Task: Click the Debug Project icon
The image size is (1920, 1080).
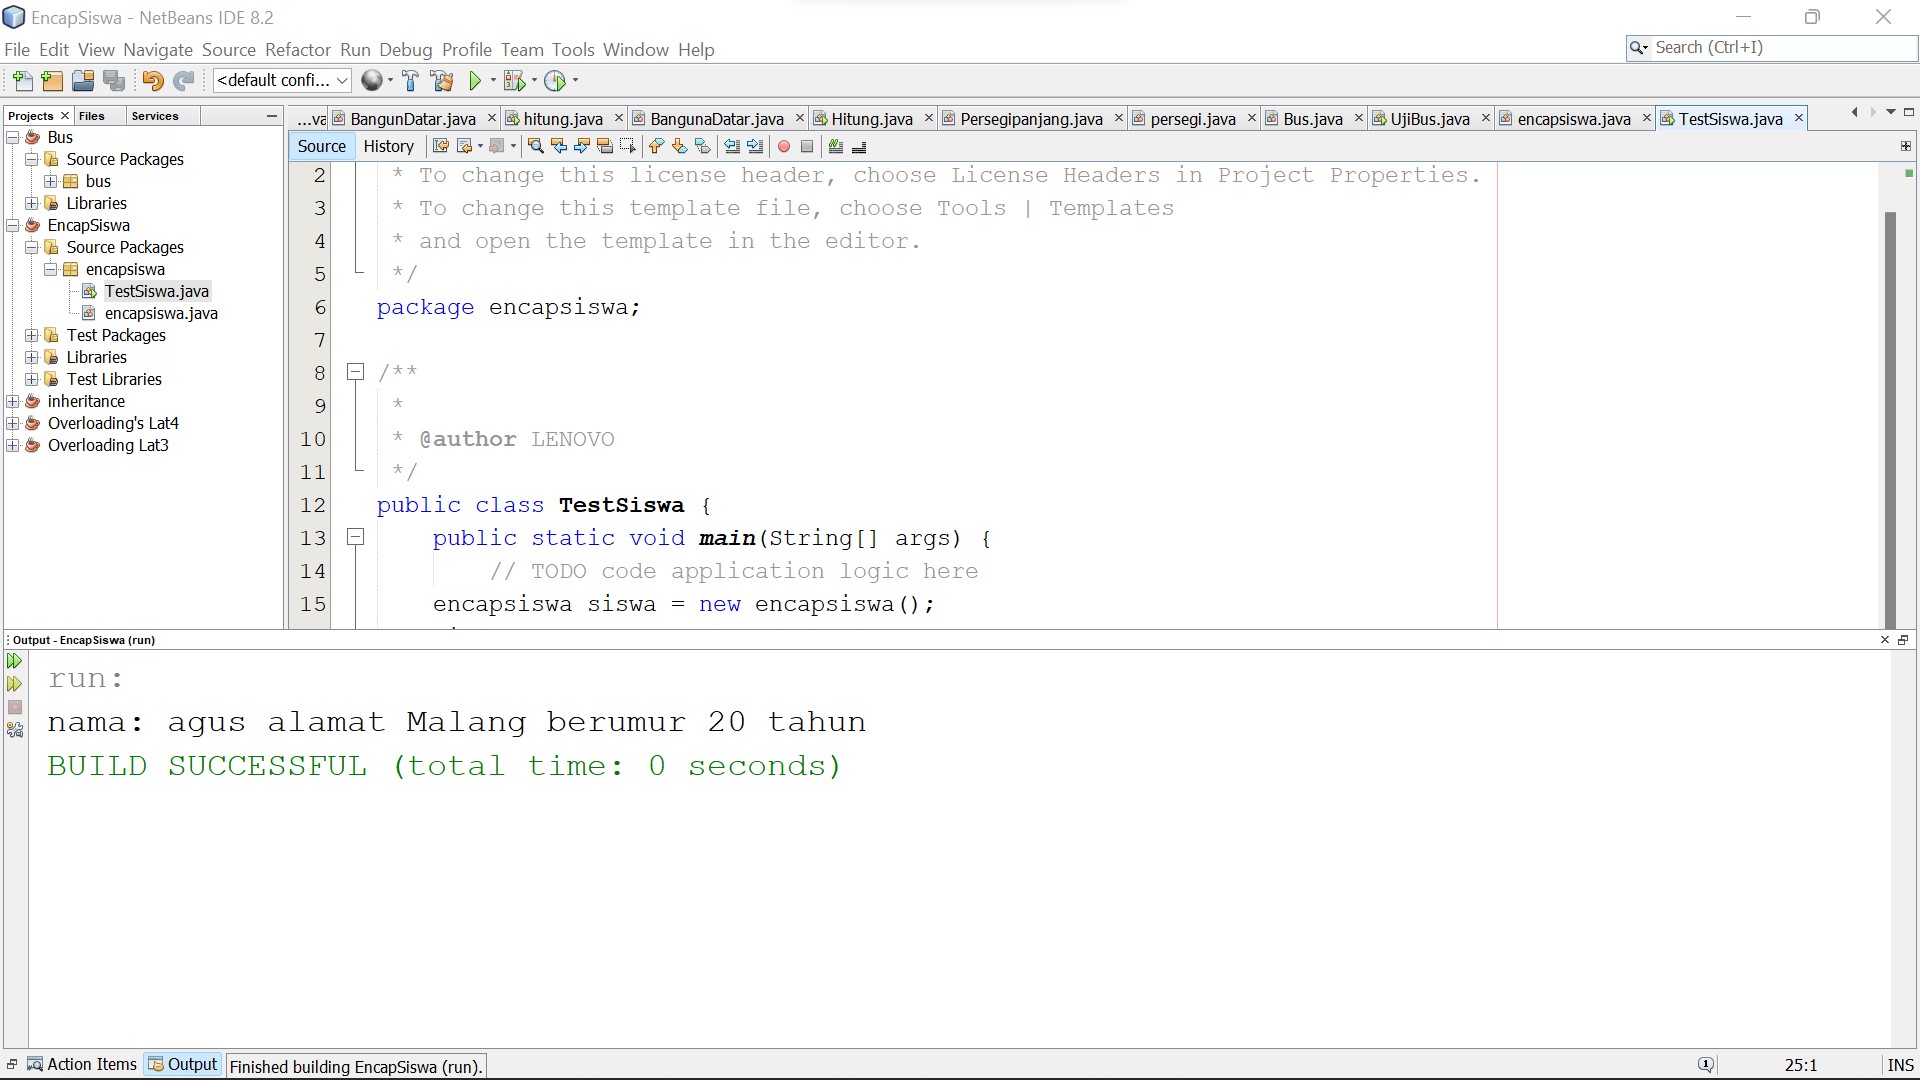Action: [514, 81]
